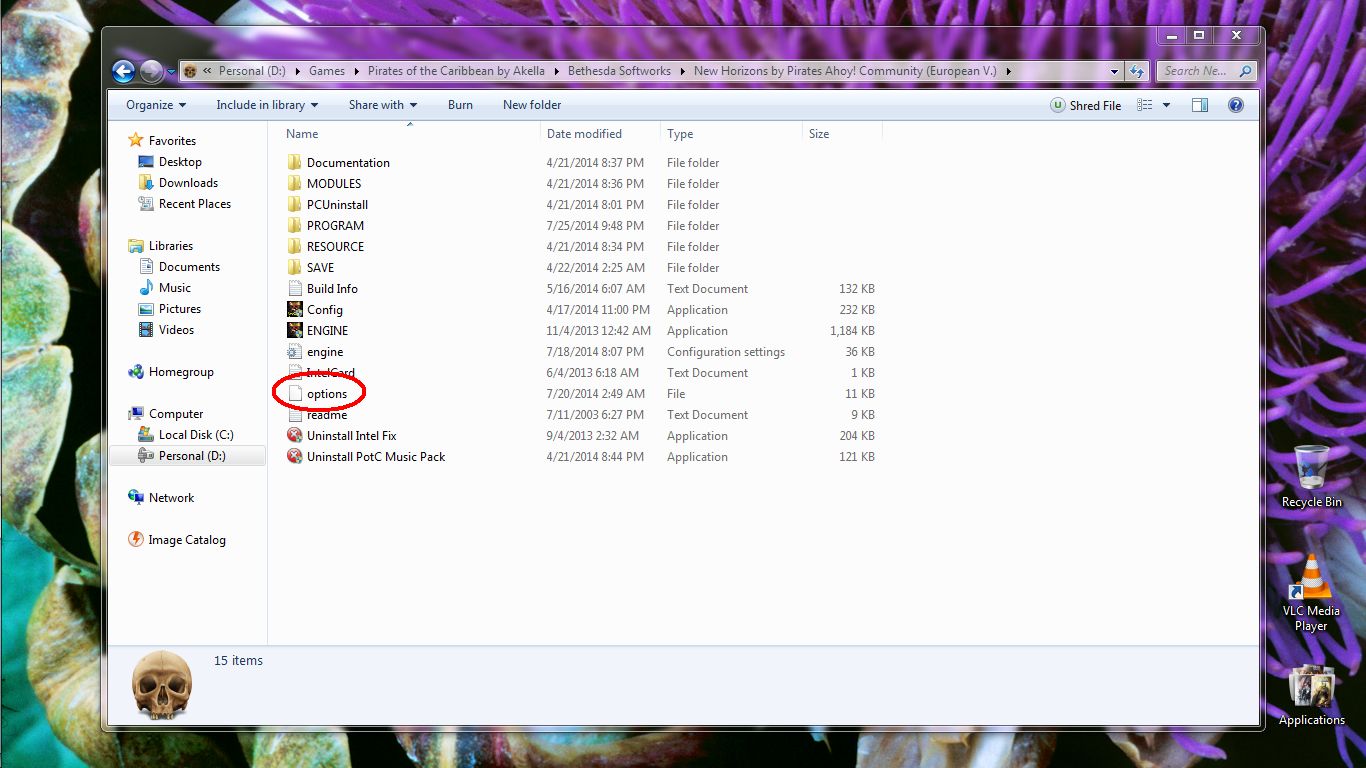Viewport: 1366px width, 768px height.
Task: Click the New folder button
Action: coord(532,105)
